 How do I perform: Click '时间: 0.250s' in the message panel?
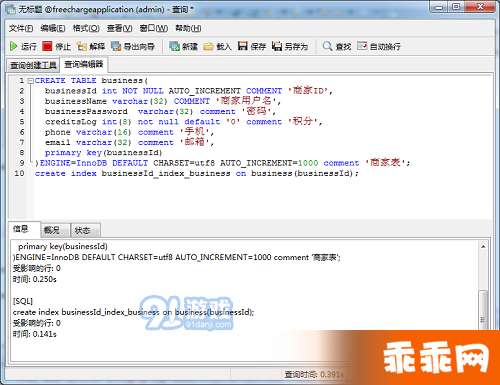pyautogui.click(x=35, y=279)
